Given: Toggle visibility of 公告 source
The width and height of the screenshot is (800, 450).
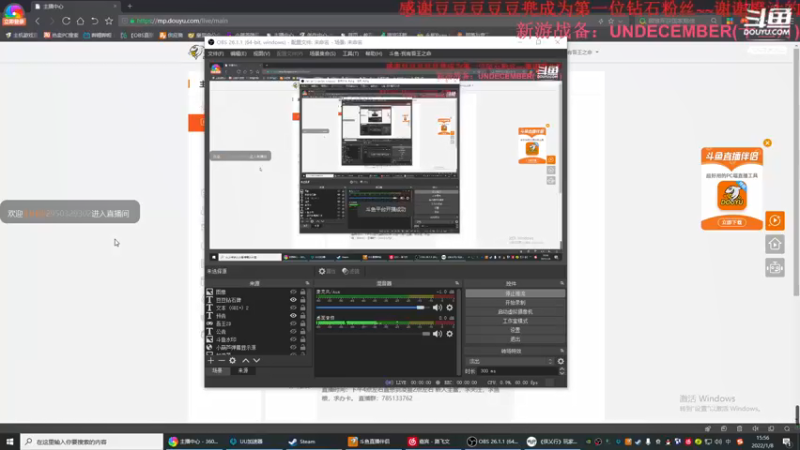Looking at the screenshot, I should pos(293,332).
